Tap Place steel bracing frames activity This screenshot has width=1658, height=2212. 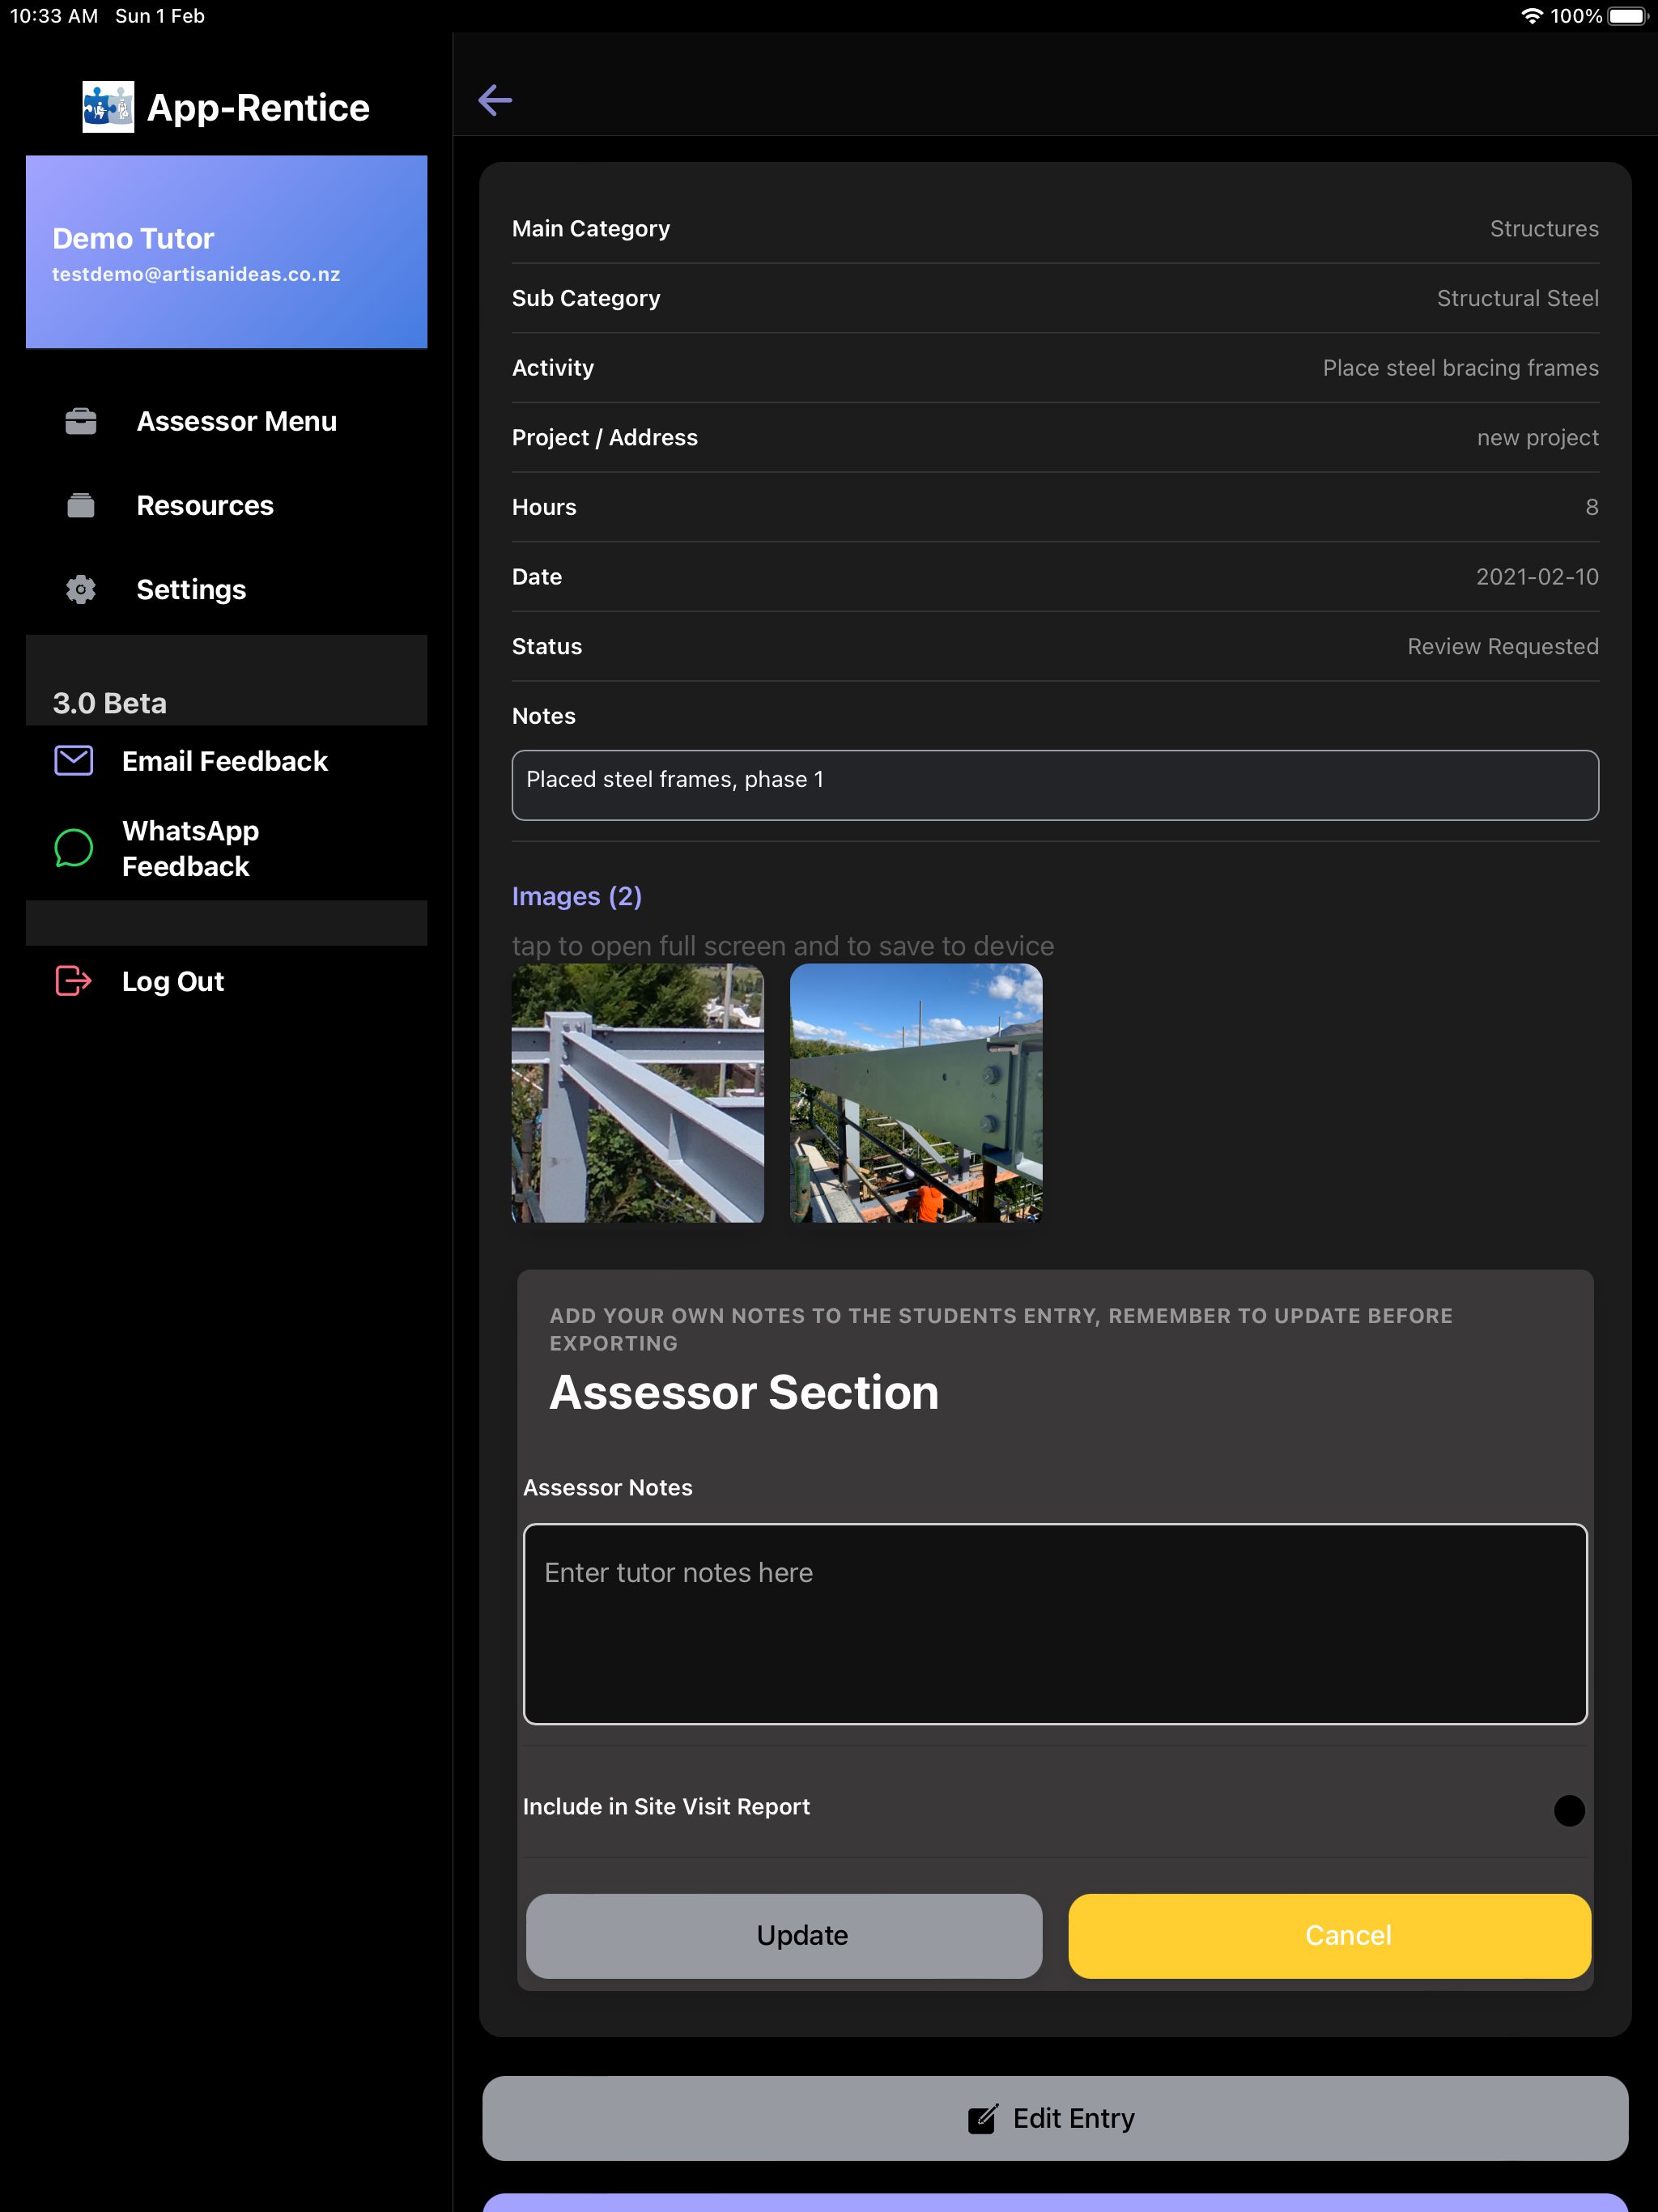1460,368
